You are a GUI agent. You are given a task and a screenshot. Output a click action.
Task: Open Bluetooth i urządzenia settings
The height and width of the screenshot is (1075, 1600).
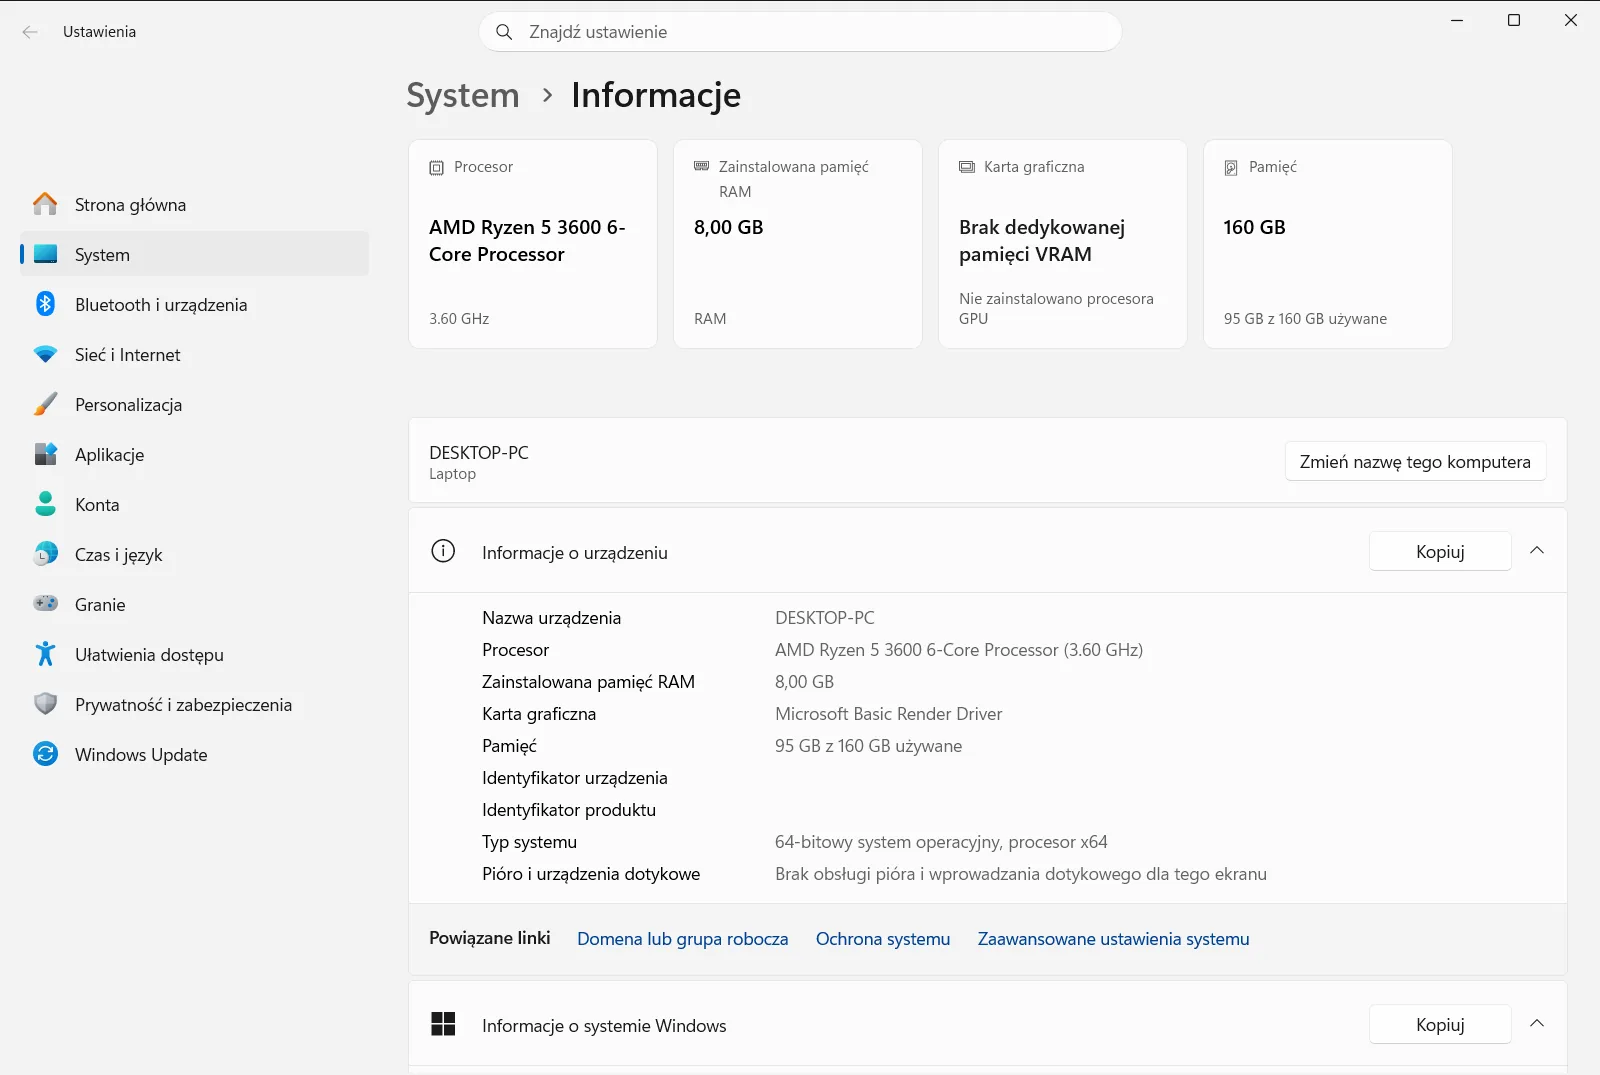point(195,304)
